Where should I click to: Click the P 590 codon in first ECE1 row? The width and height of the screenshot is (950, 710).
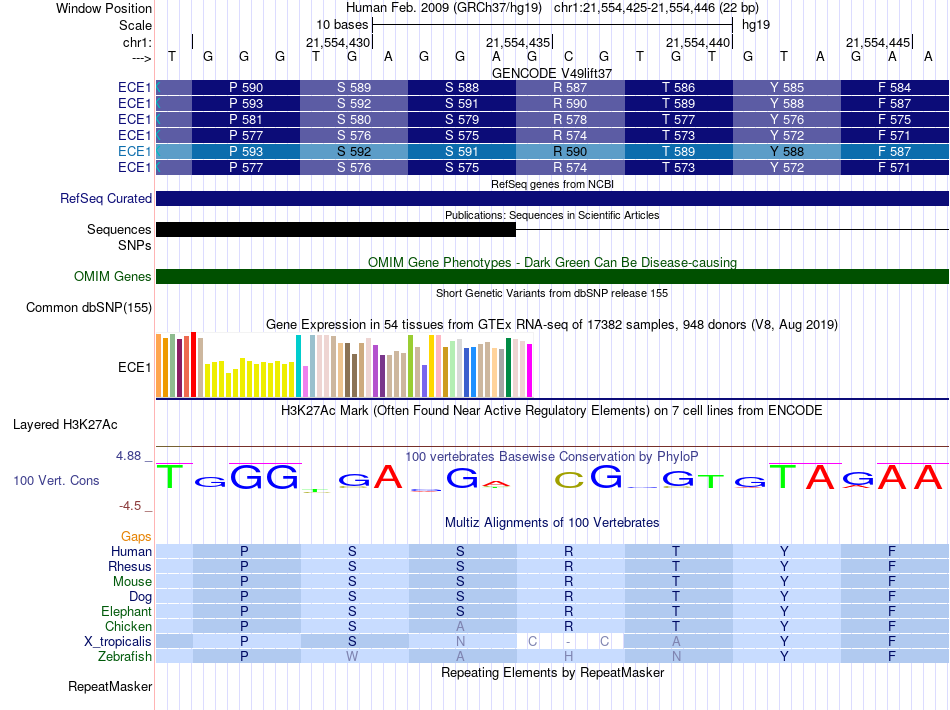[x=246, y=87]
